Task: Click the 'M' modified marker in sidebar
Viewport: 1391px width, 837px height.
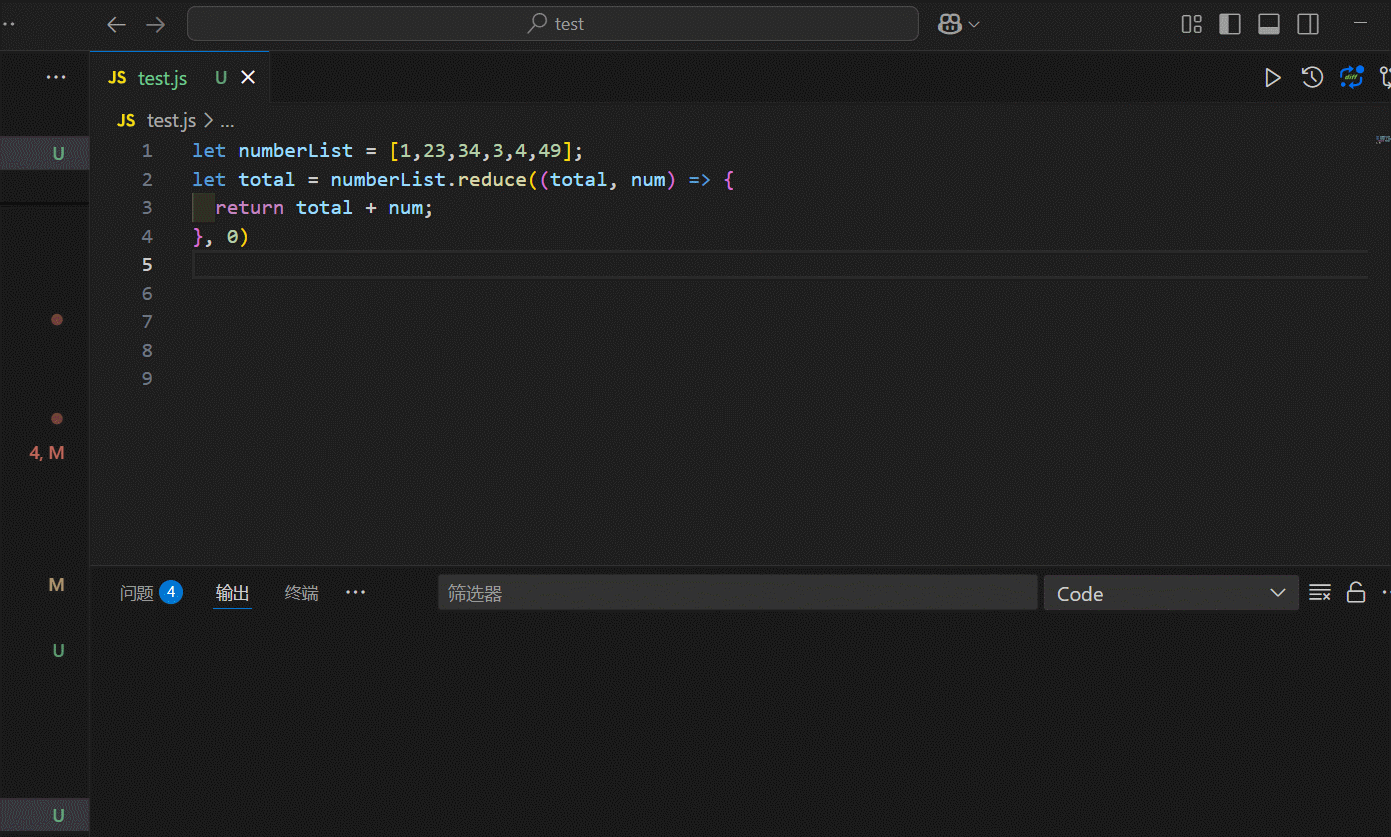Action: pyautogui.click(x=56, y=585)
